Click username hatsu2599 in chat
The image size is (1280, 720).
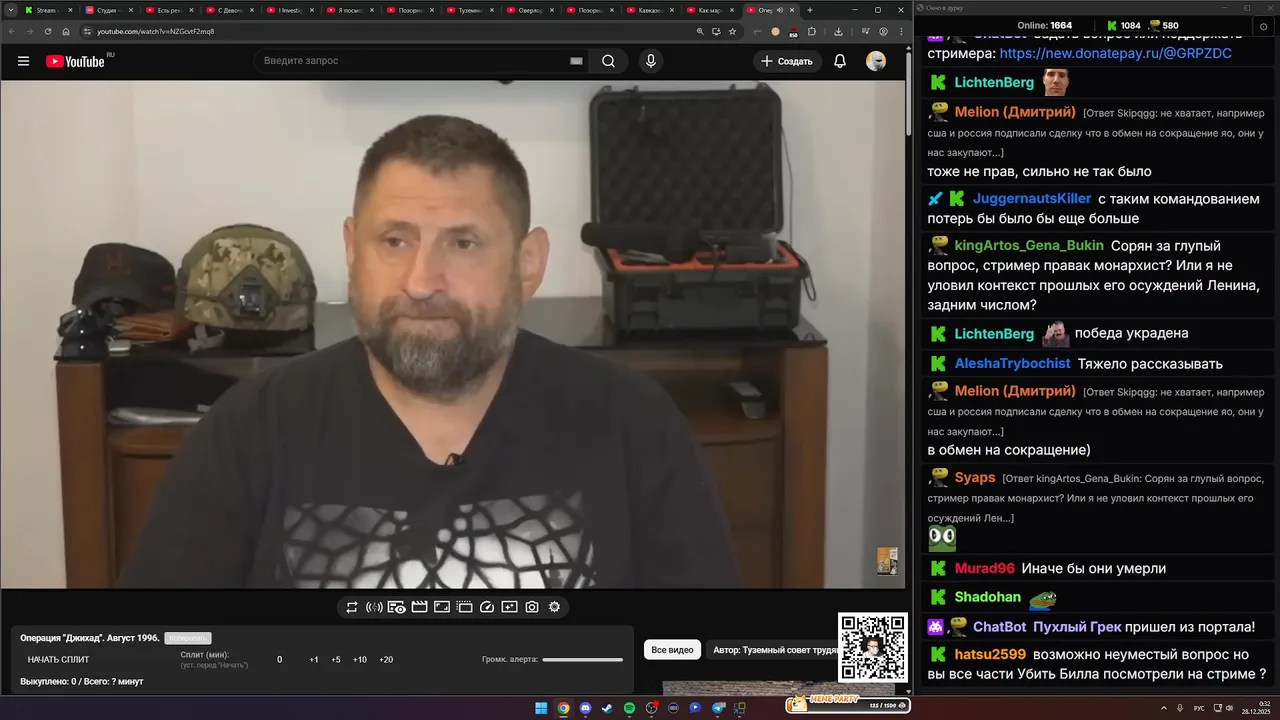[x=990, y=655]
